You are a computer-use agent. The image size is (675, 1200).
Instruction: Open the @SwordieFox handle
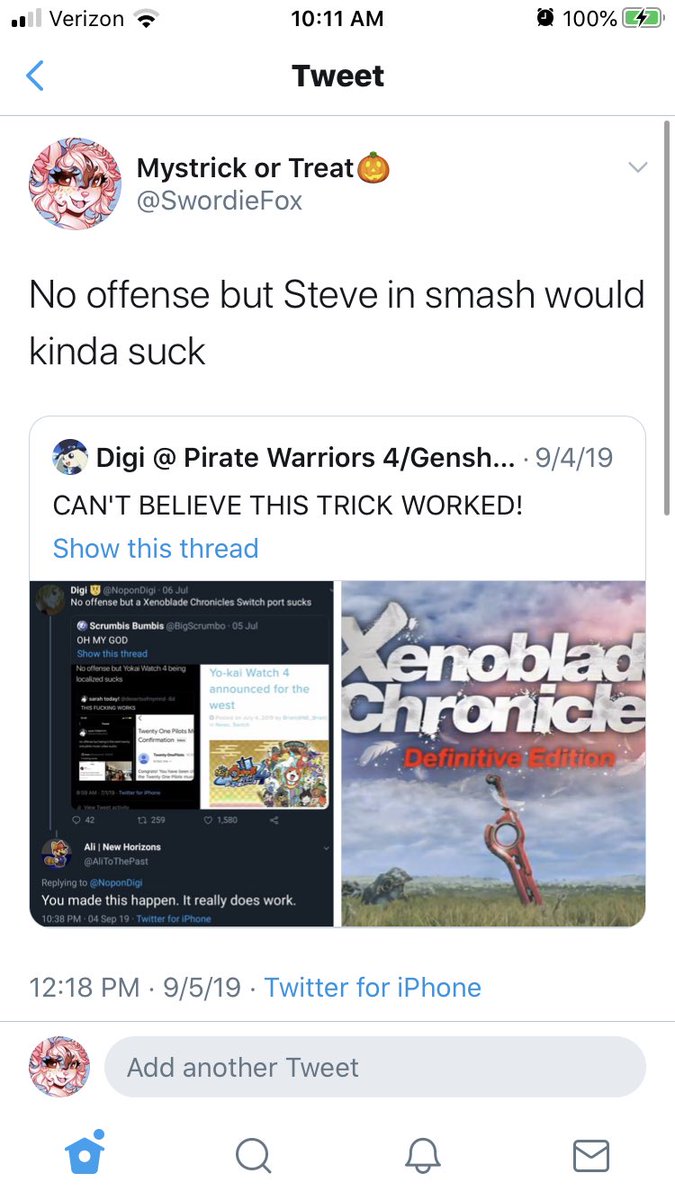(219, 200)
